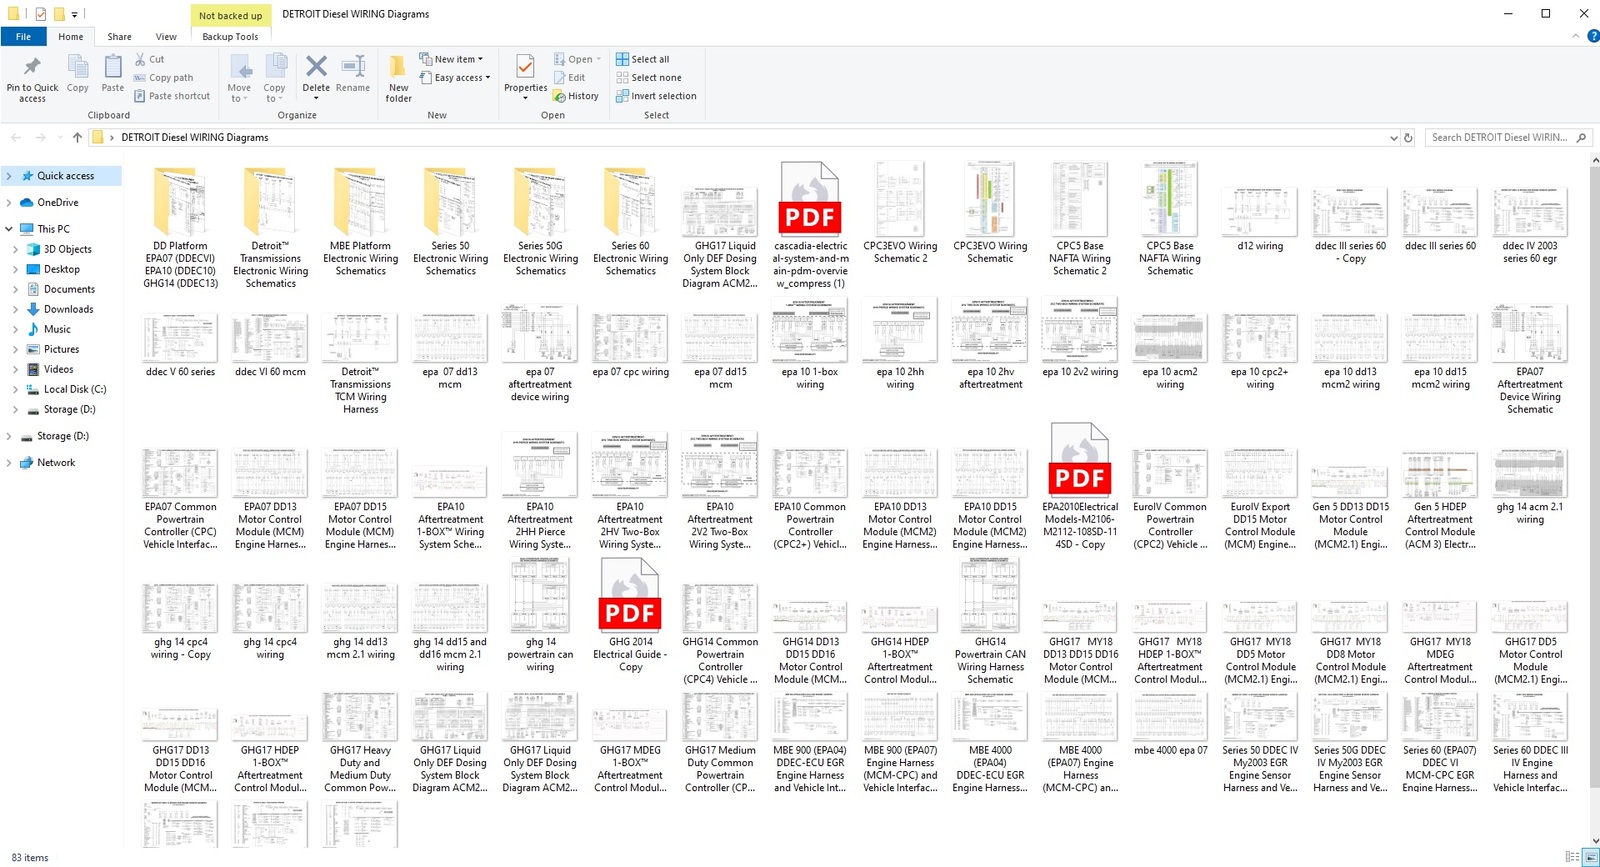Collapse the This PC tree node
Screen dimensions: 1600x867
click(9, 229)
